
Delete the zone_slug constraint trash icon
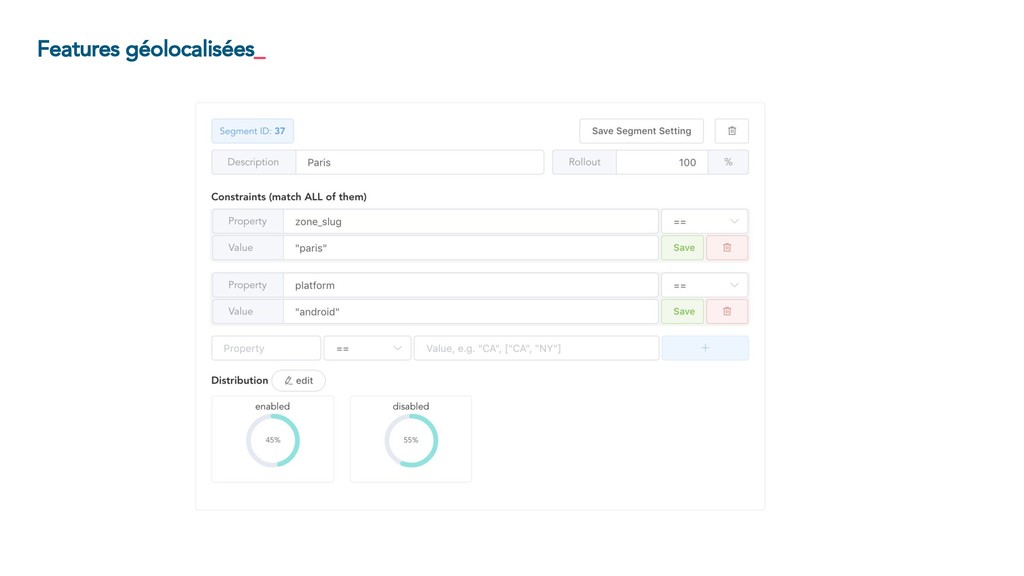pos(727,248)
